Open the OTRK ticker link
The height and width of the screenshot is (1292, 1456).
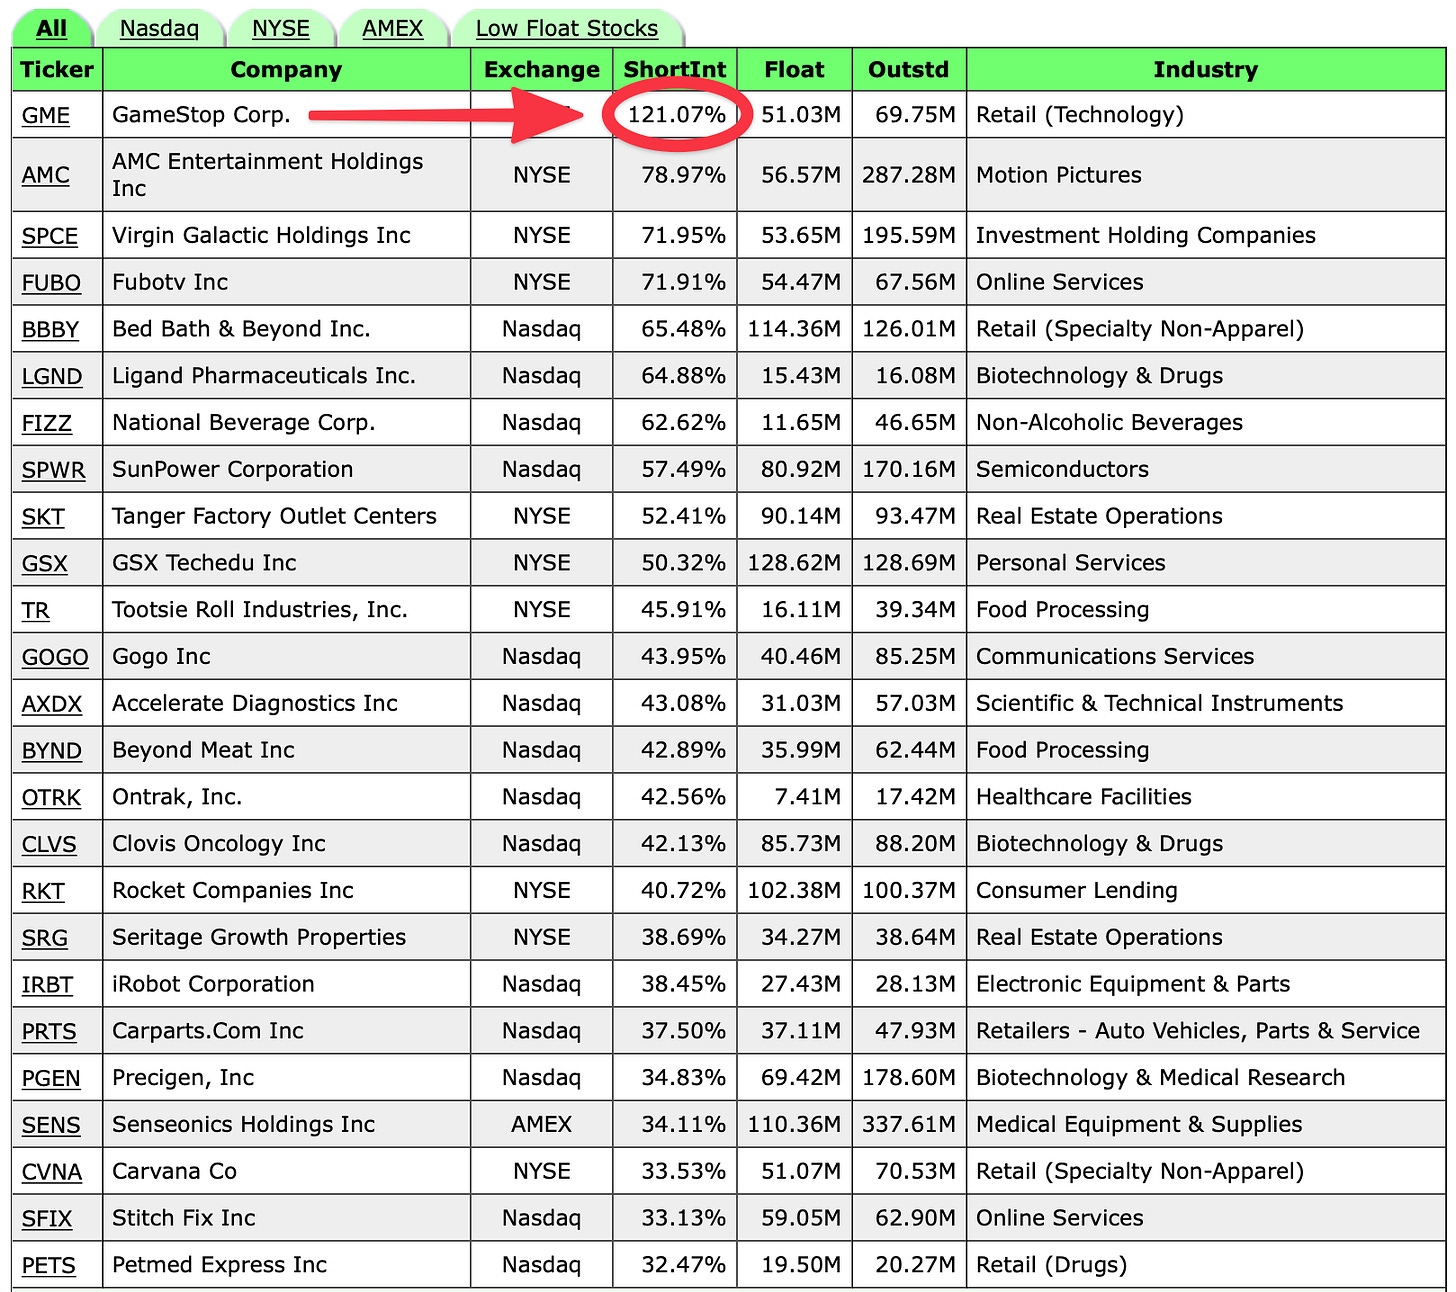point(52,798)
